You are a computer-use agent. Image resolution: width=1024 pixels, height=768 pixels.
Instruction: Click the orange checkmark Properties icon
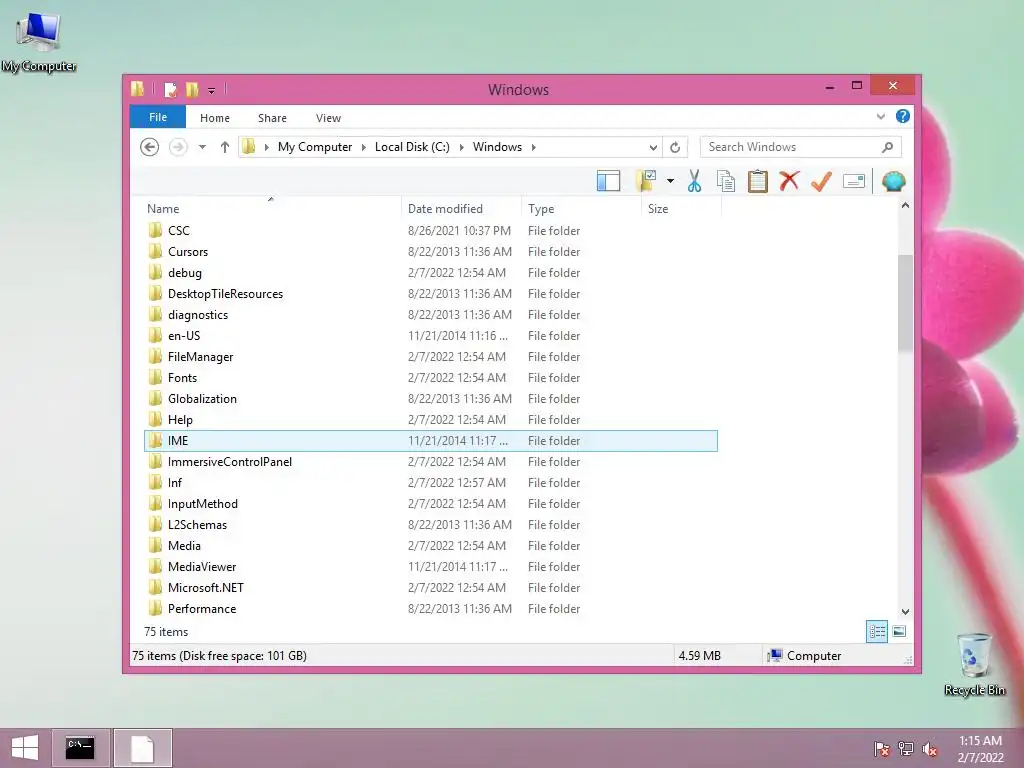click(x=821, y=181)
